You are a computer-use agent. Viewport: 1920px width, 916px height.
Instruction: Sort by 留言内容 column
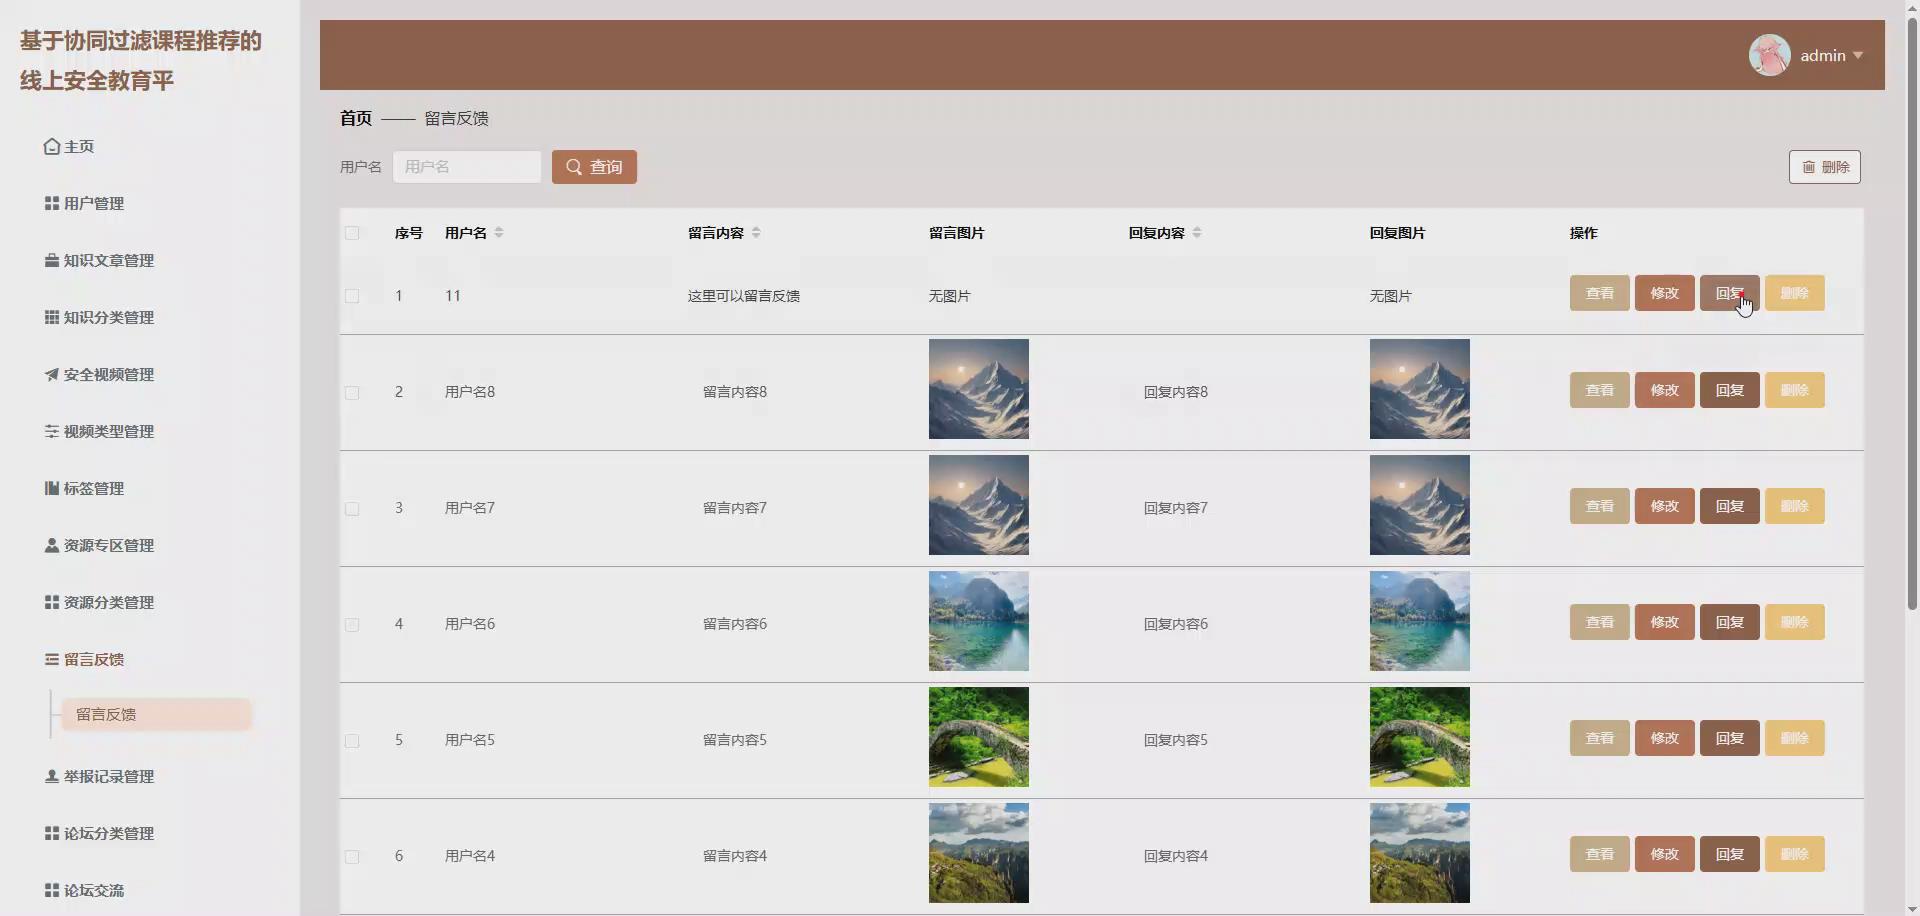coord(755,232)
